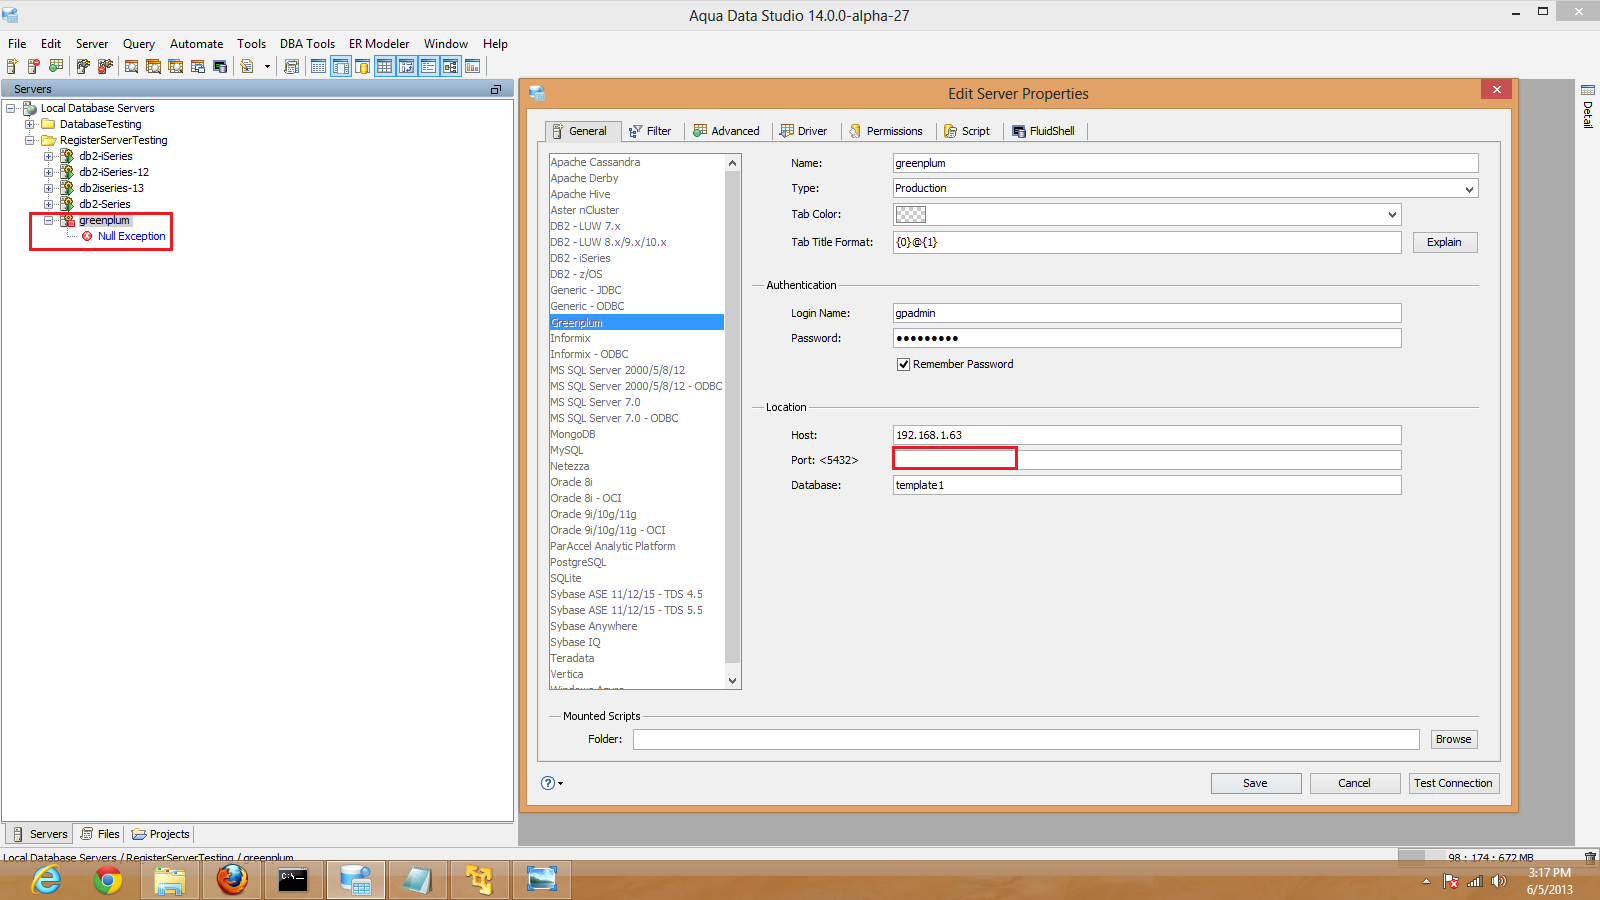Click the Port input field
The image size is (1600, 900).
coord(1147,460)
